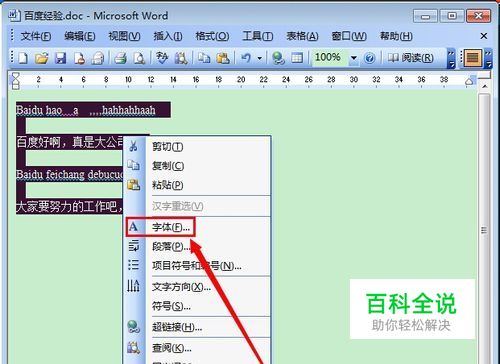Click the vertical scrollbar thumb
500x364 pixels.
484,230
